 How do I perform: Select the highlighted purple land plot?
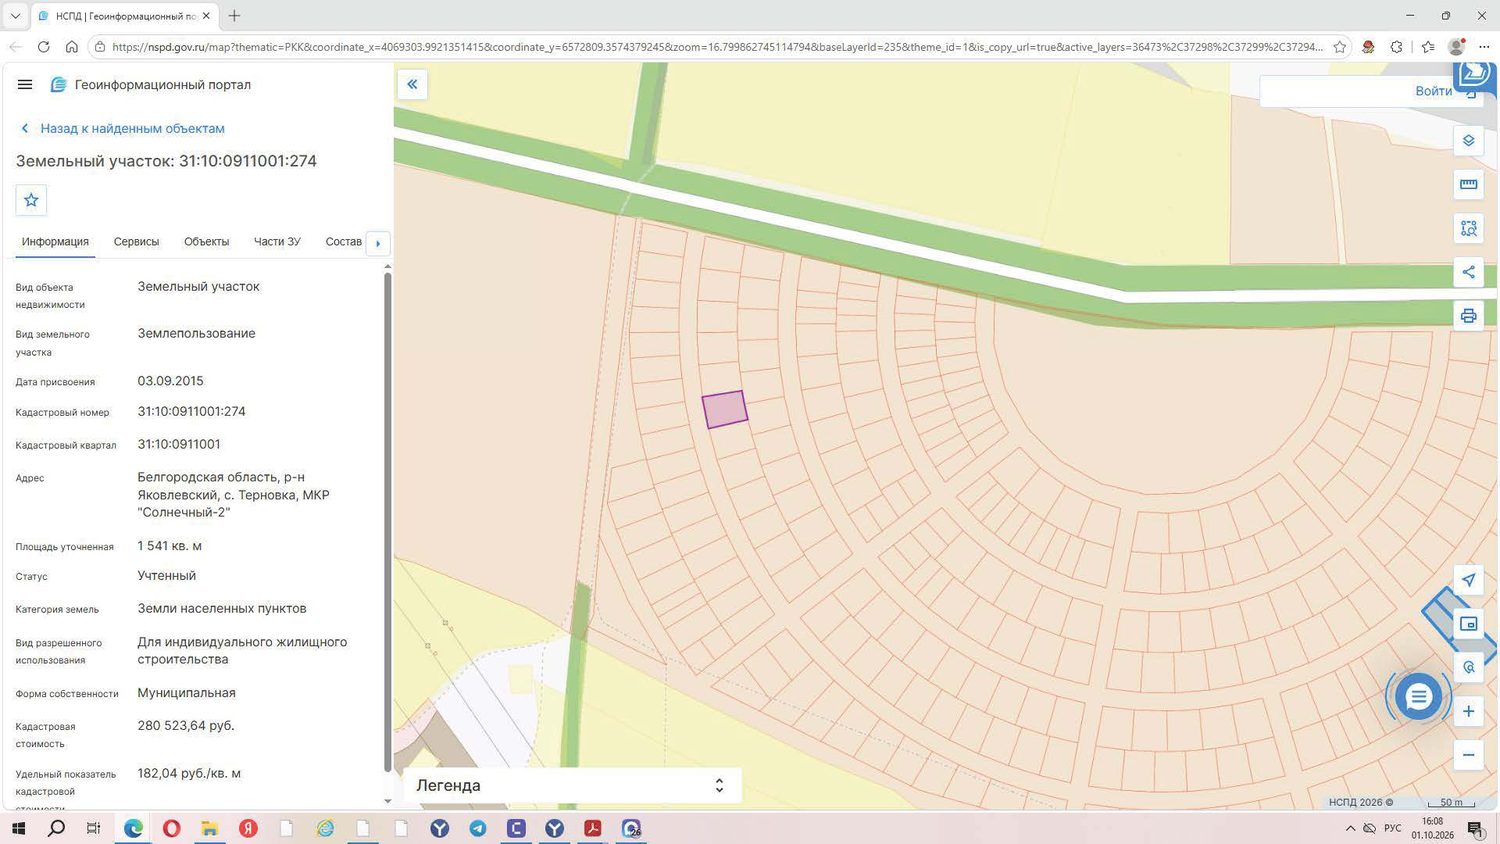[x=725, y=409]
